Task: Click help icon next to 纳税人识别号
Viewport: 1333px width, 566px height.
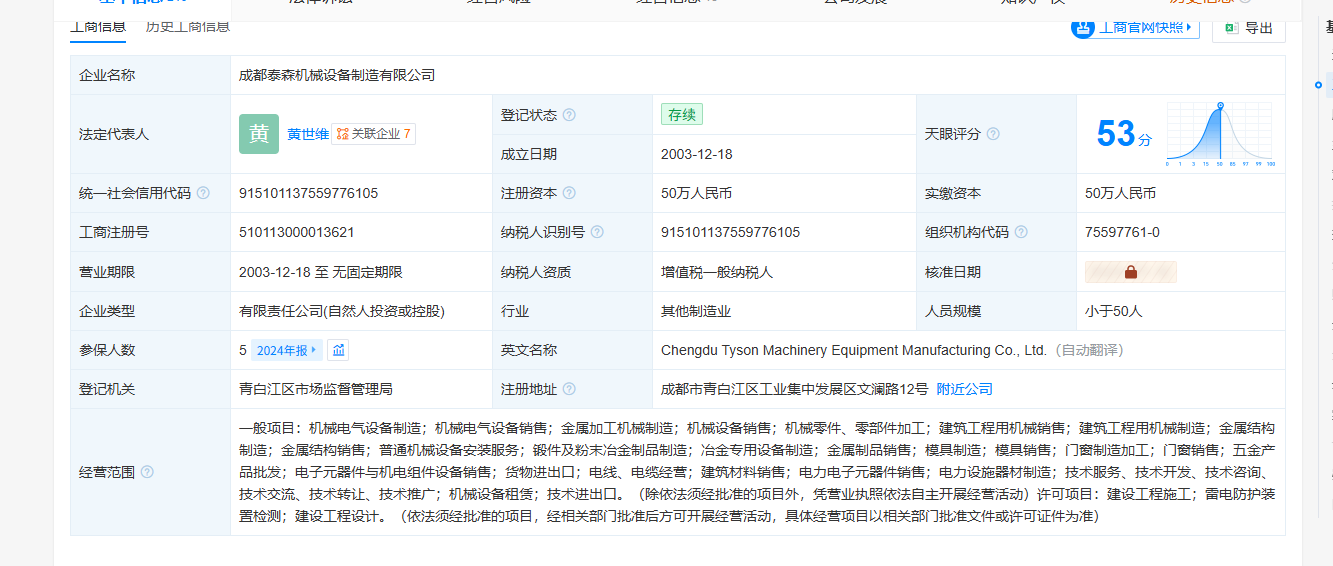Action: coord(597,232)
